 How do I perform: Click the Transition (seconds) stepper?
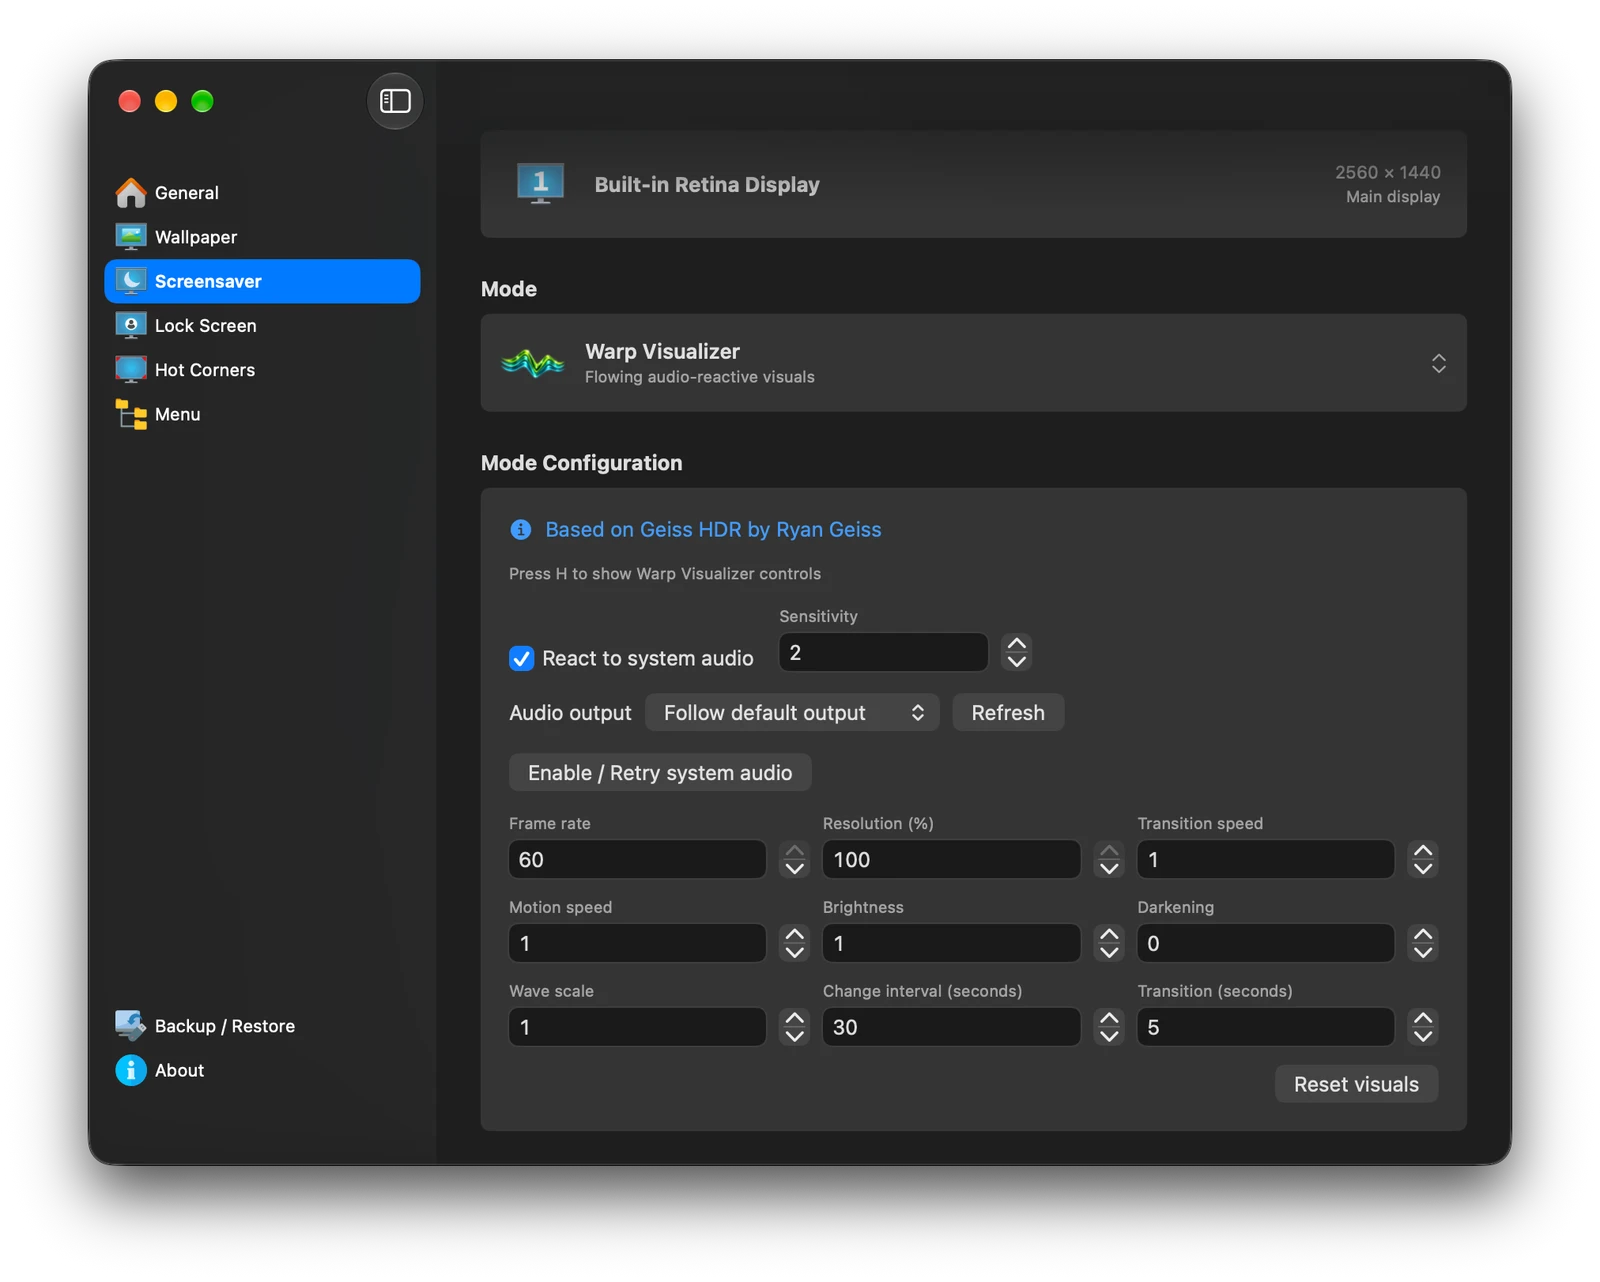(1423, 1027)
